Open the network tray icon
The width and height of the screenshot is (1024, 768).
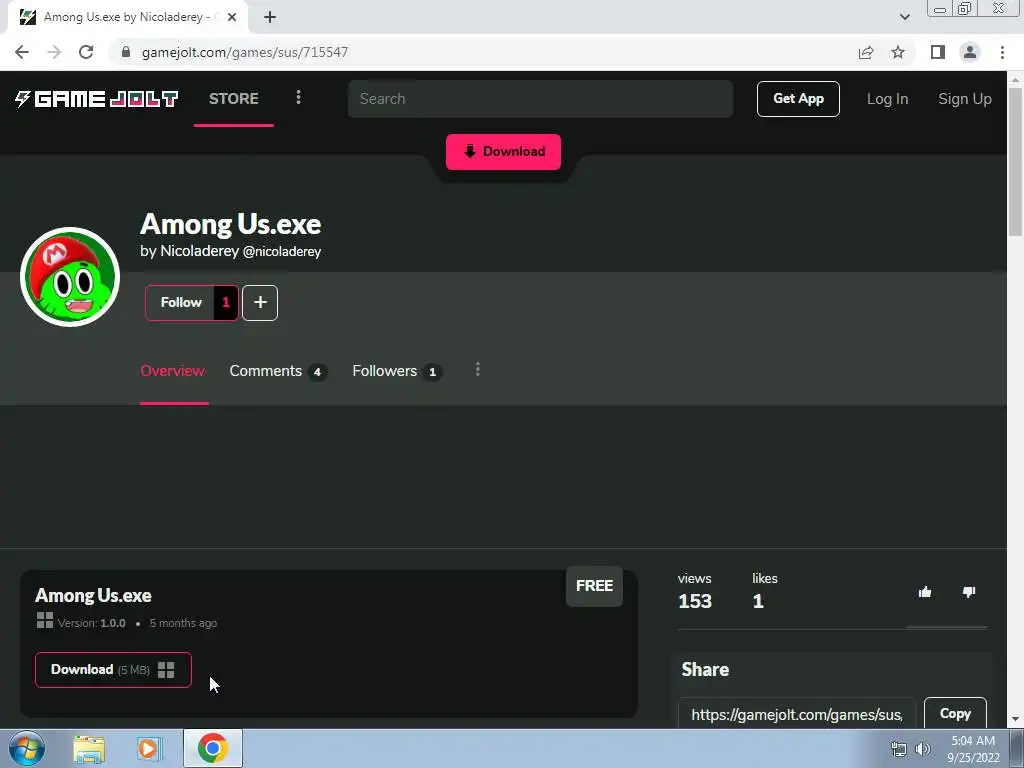899,749
